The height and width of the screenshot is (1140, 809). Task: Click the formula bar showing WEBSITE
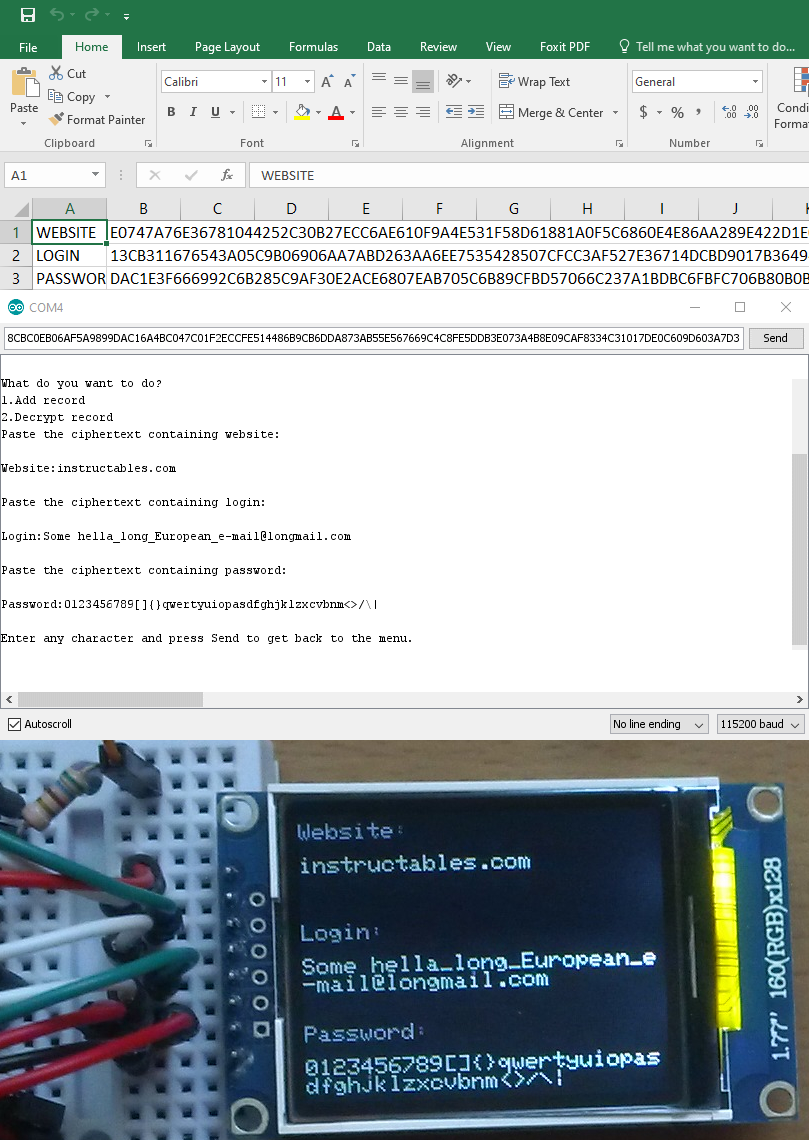click(529, 175)
